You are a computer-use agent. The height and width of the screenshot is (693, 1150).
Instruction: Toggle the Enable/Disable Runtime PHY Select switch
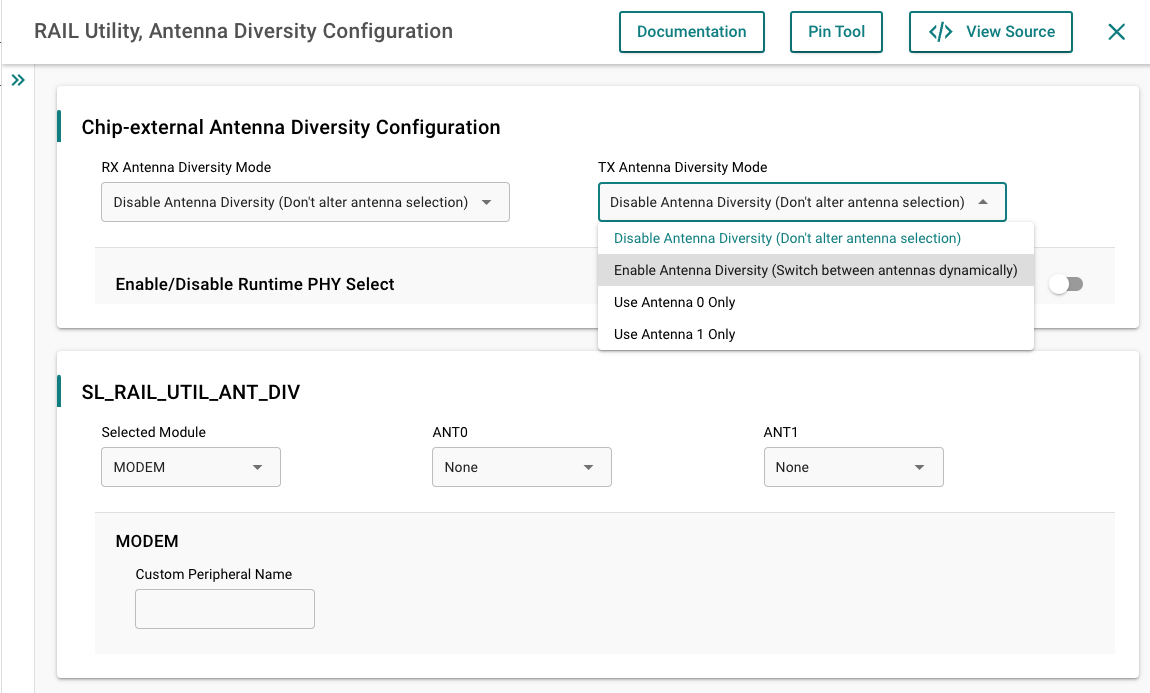1066,285
